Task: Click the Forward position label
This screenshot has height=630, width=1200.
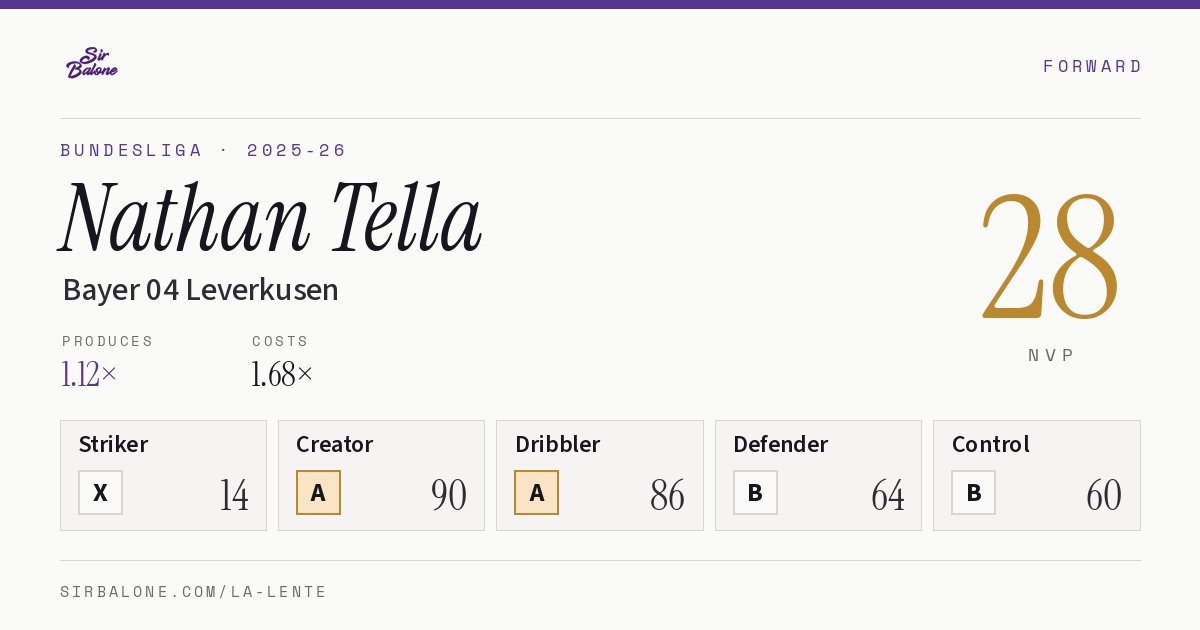Action: point(1092,66)
